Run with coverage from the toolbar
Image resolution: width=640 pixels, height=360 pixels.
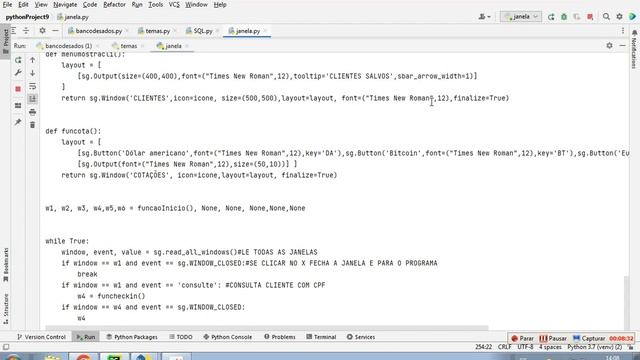pos(577,17)
